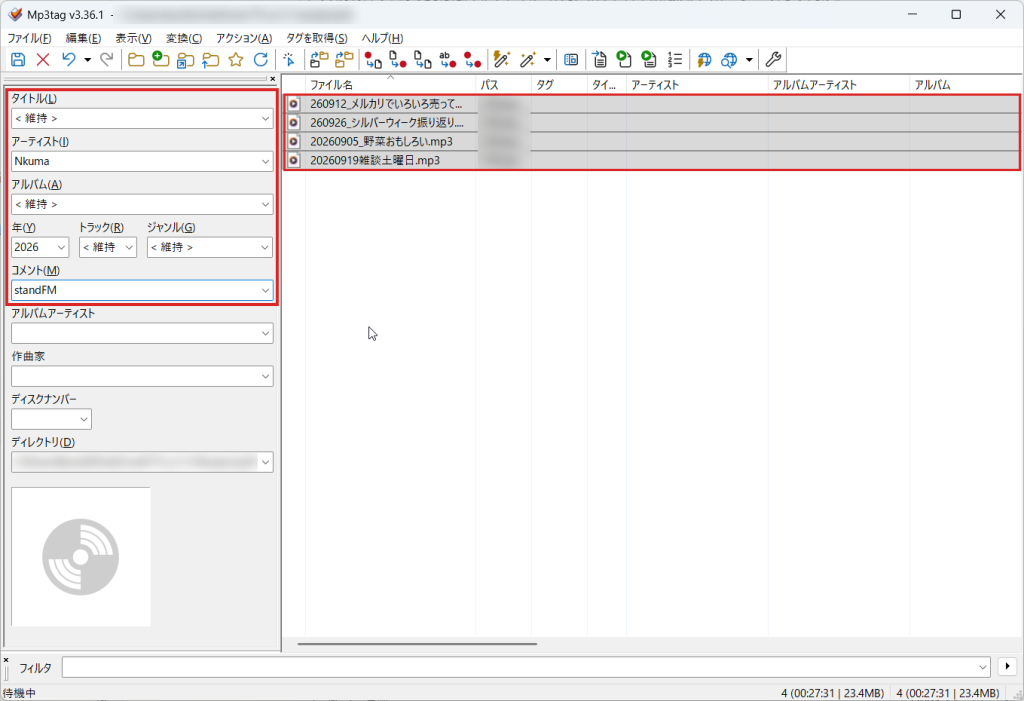
Task: Click the album cover art placeholder
Action: [81, 557]
